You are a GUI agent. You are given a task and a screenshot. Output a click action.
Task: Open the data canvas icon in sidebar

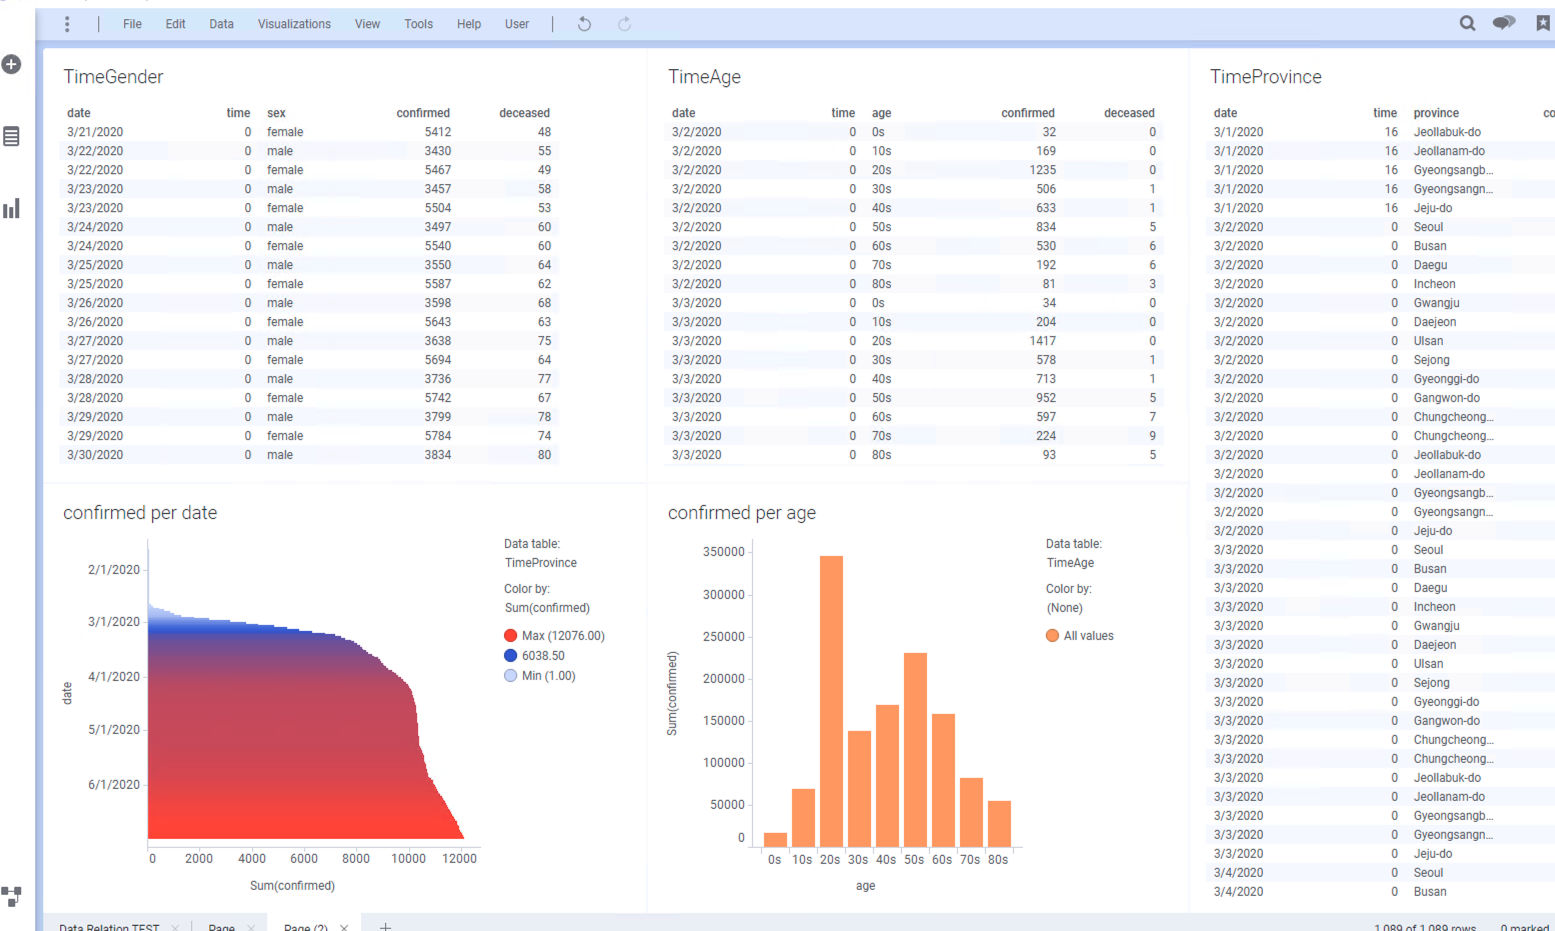(11, 896)
